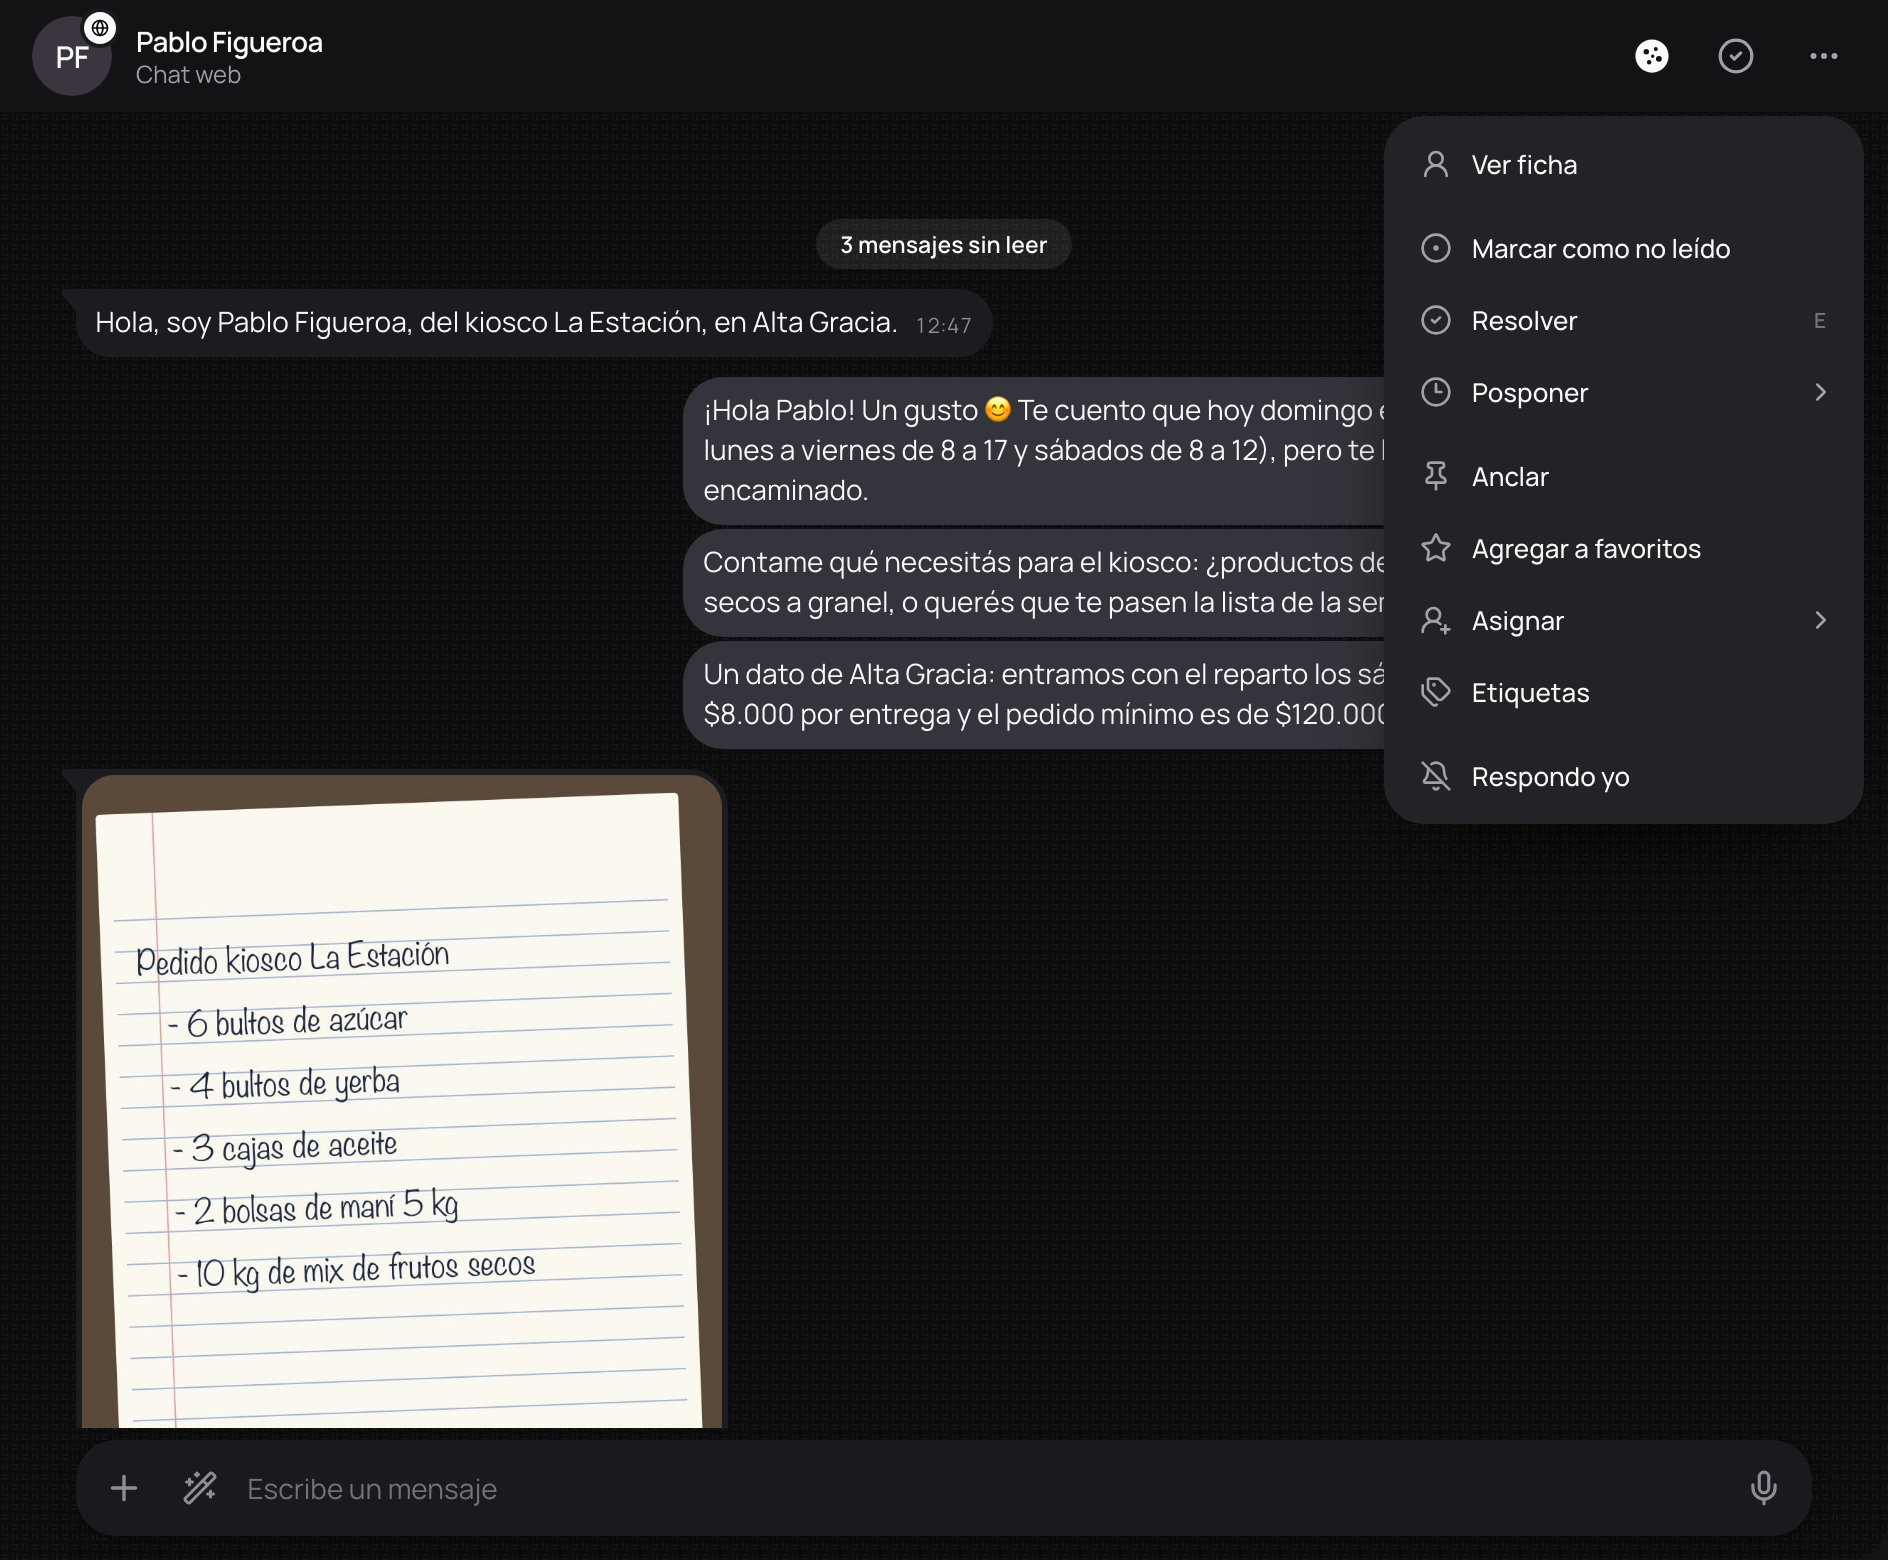Select Ver ficha menu entry
This screenshot has width=1888, height=1560.
pyautogui.click(x=1623, y=165)
